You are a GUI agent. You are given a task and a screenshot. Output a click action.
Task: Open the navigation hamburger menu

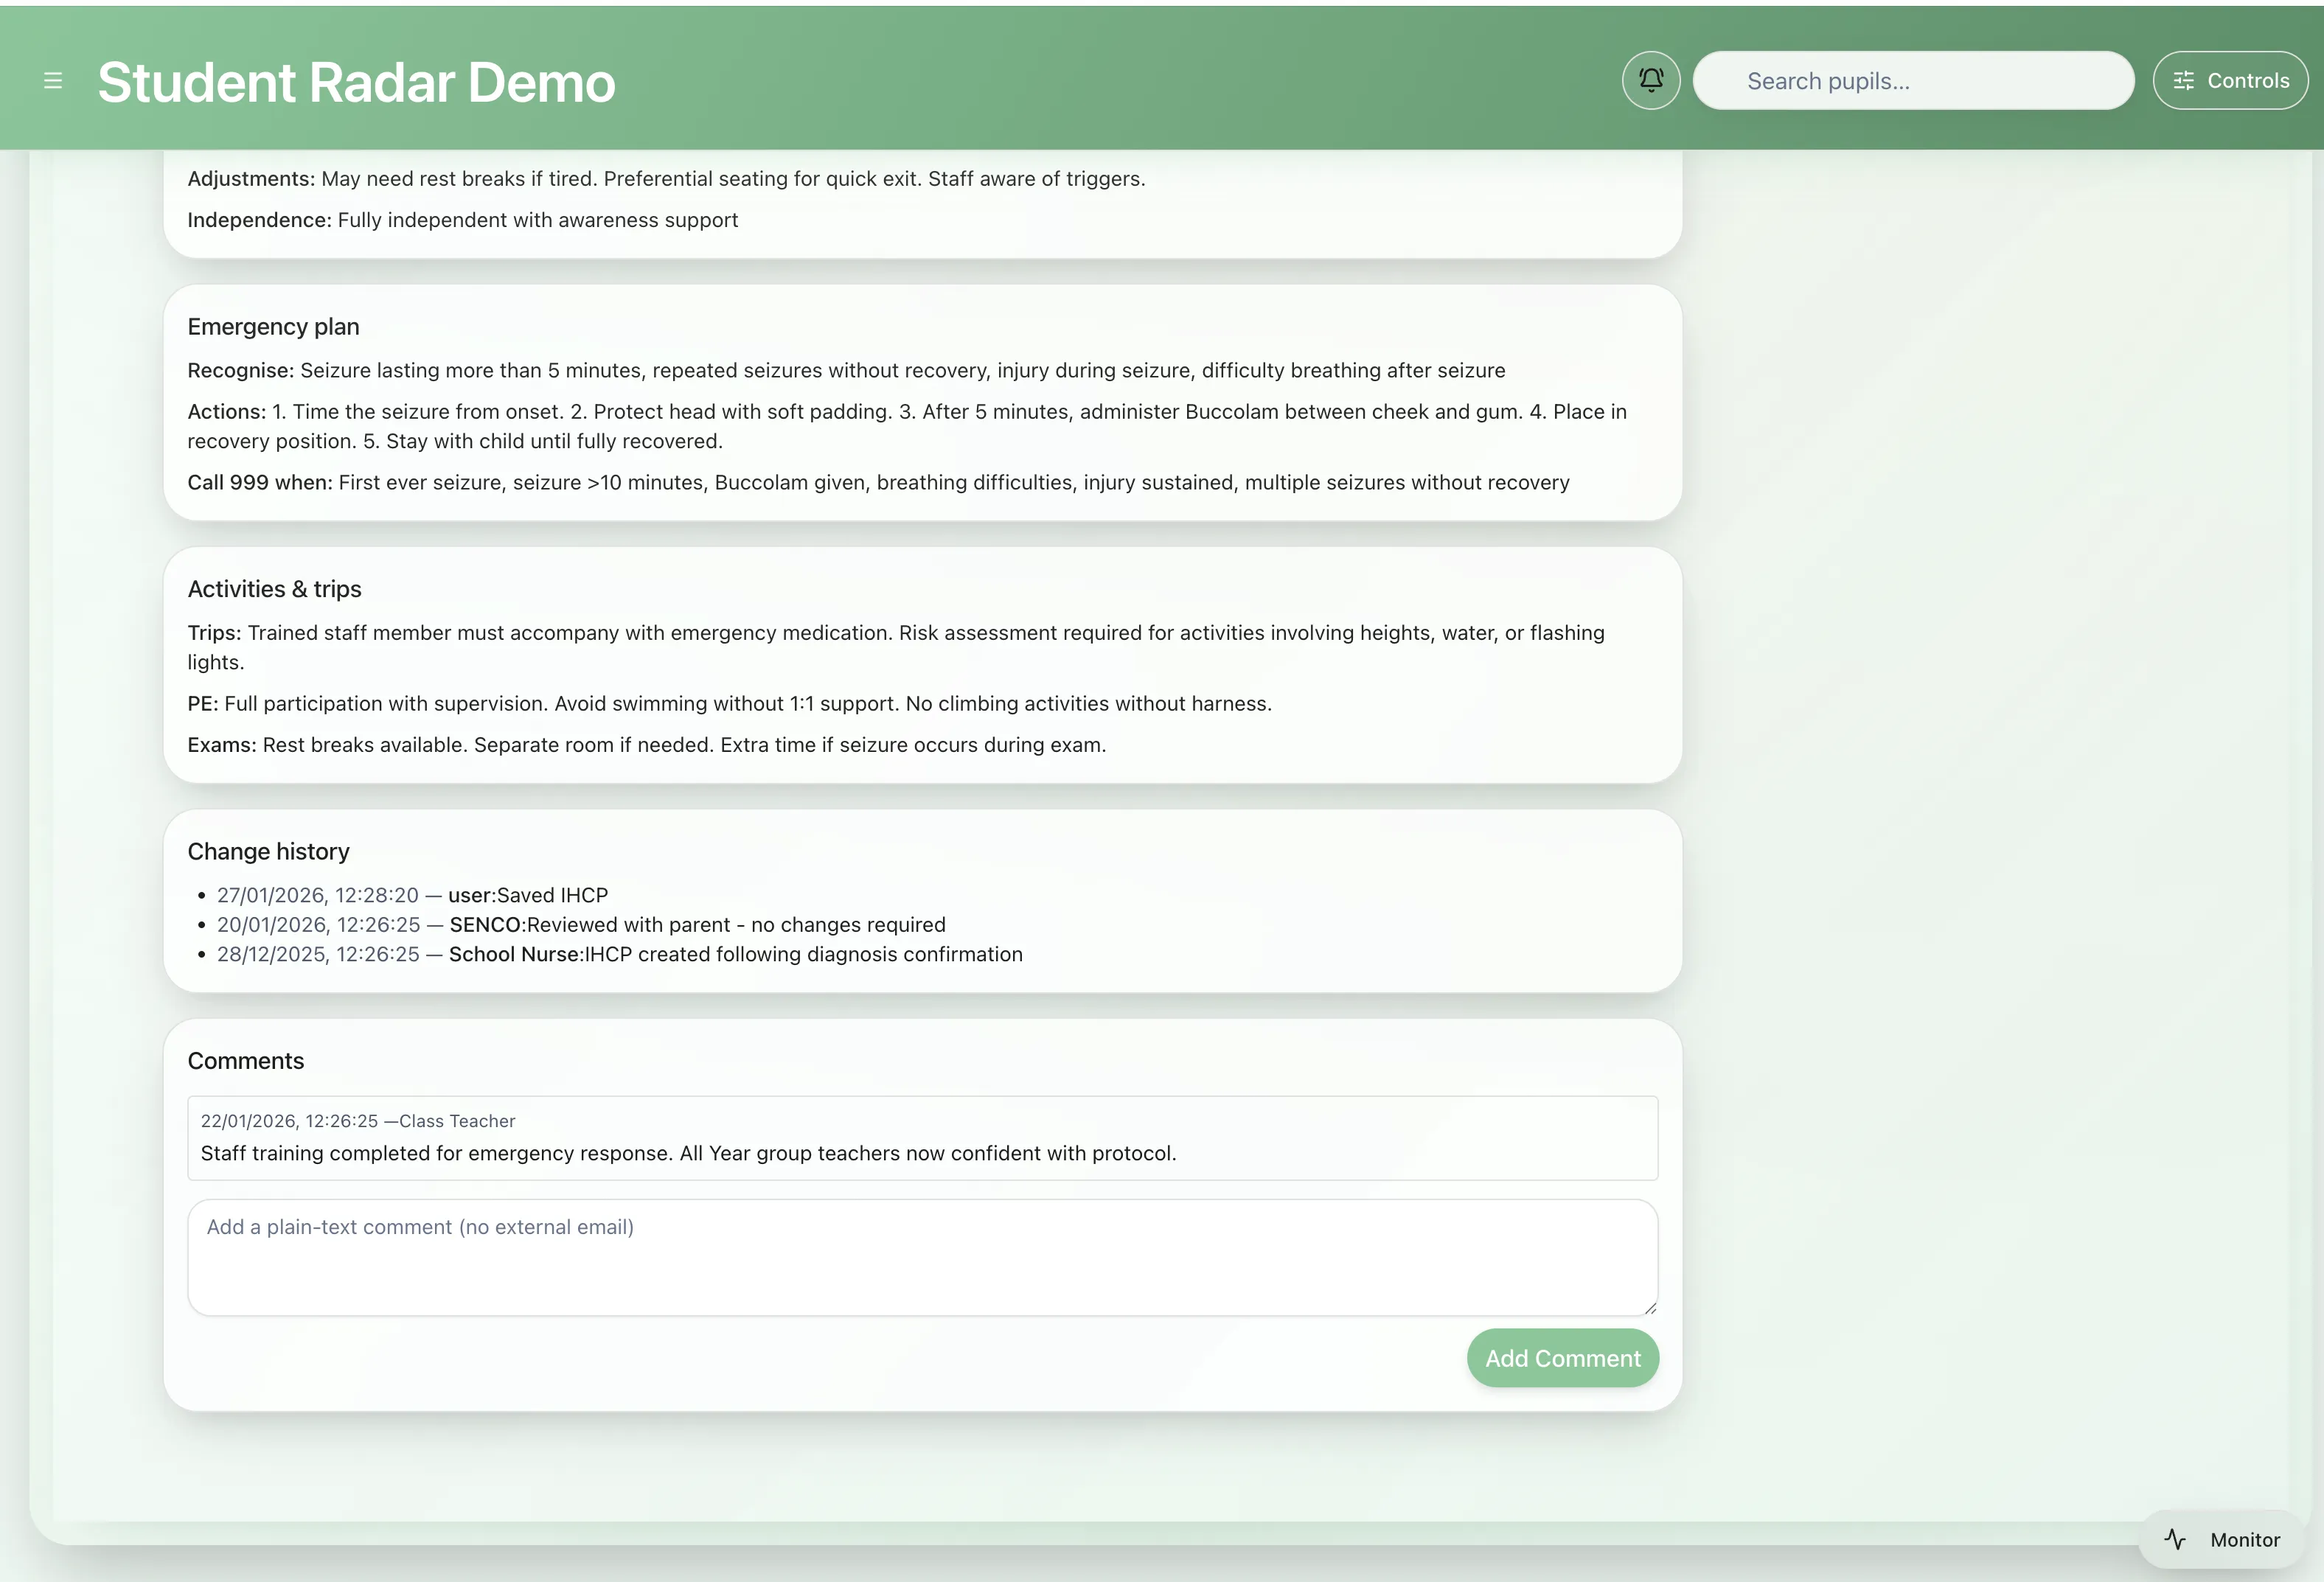[52, 80]
